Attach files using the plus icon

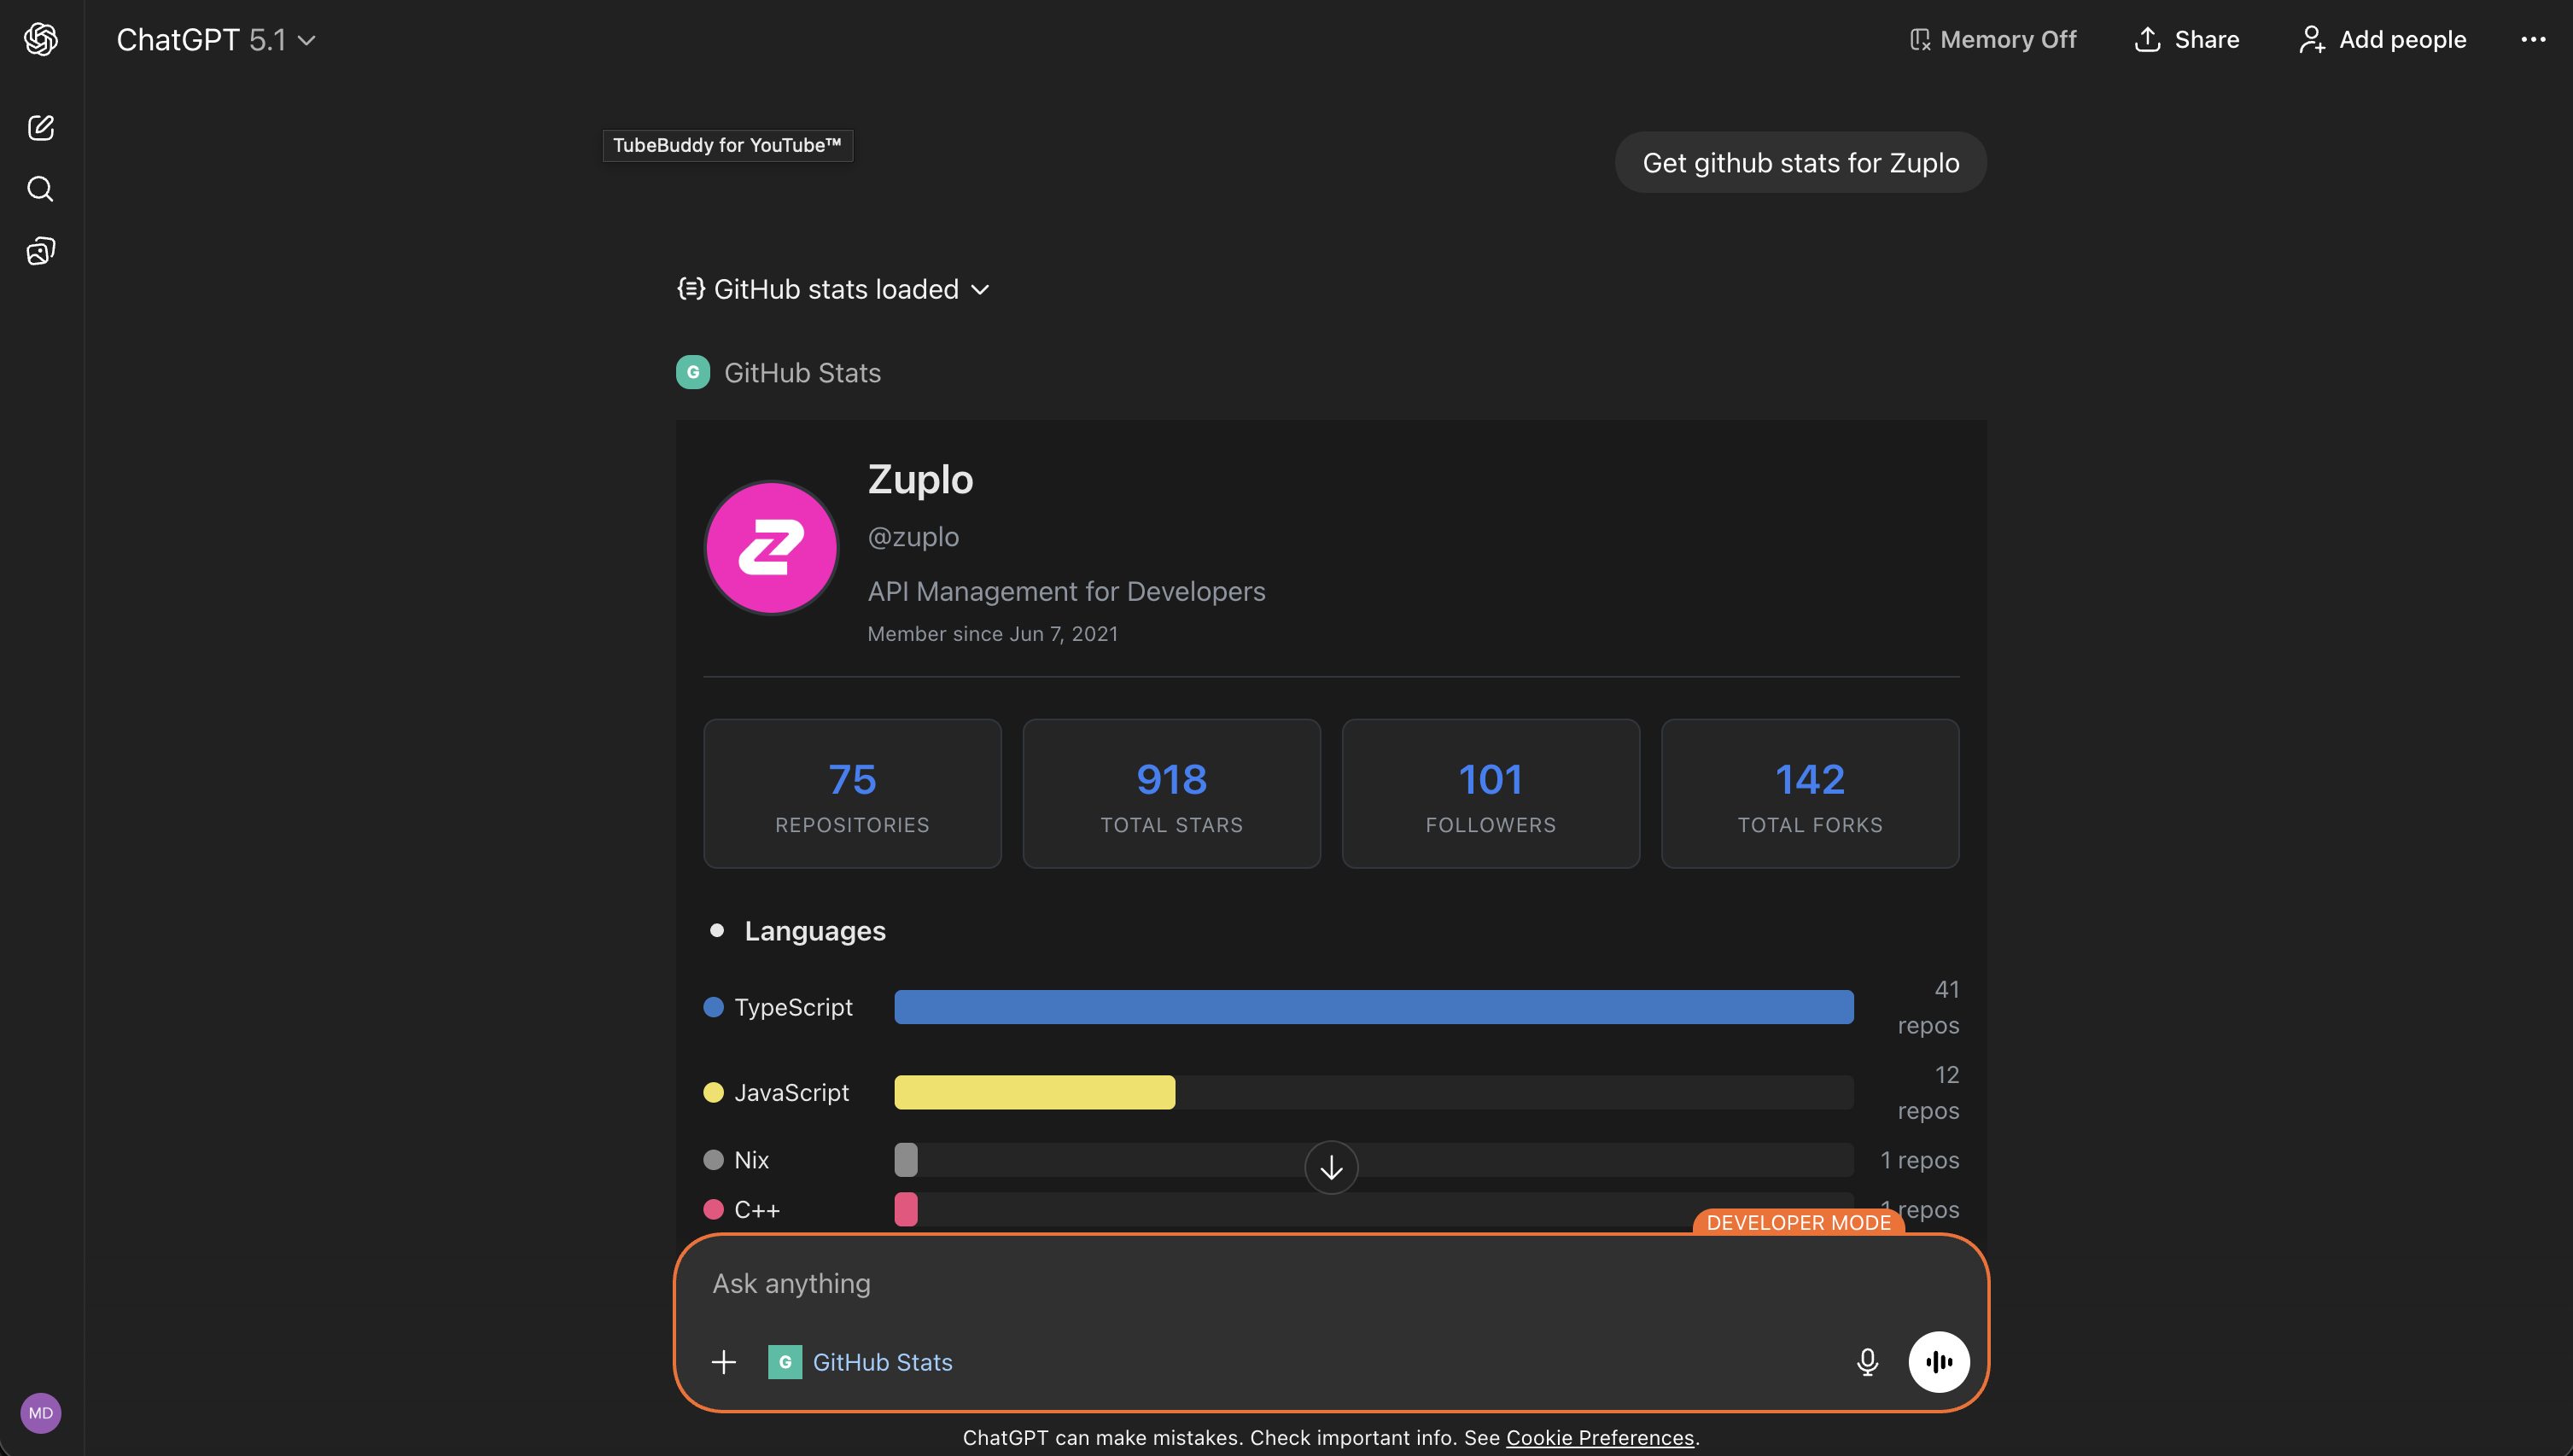click(x=723, y=1361)
